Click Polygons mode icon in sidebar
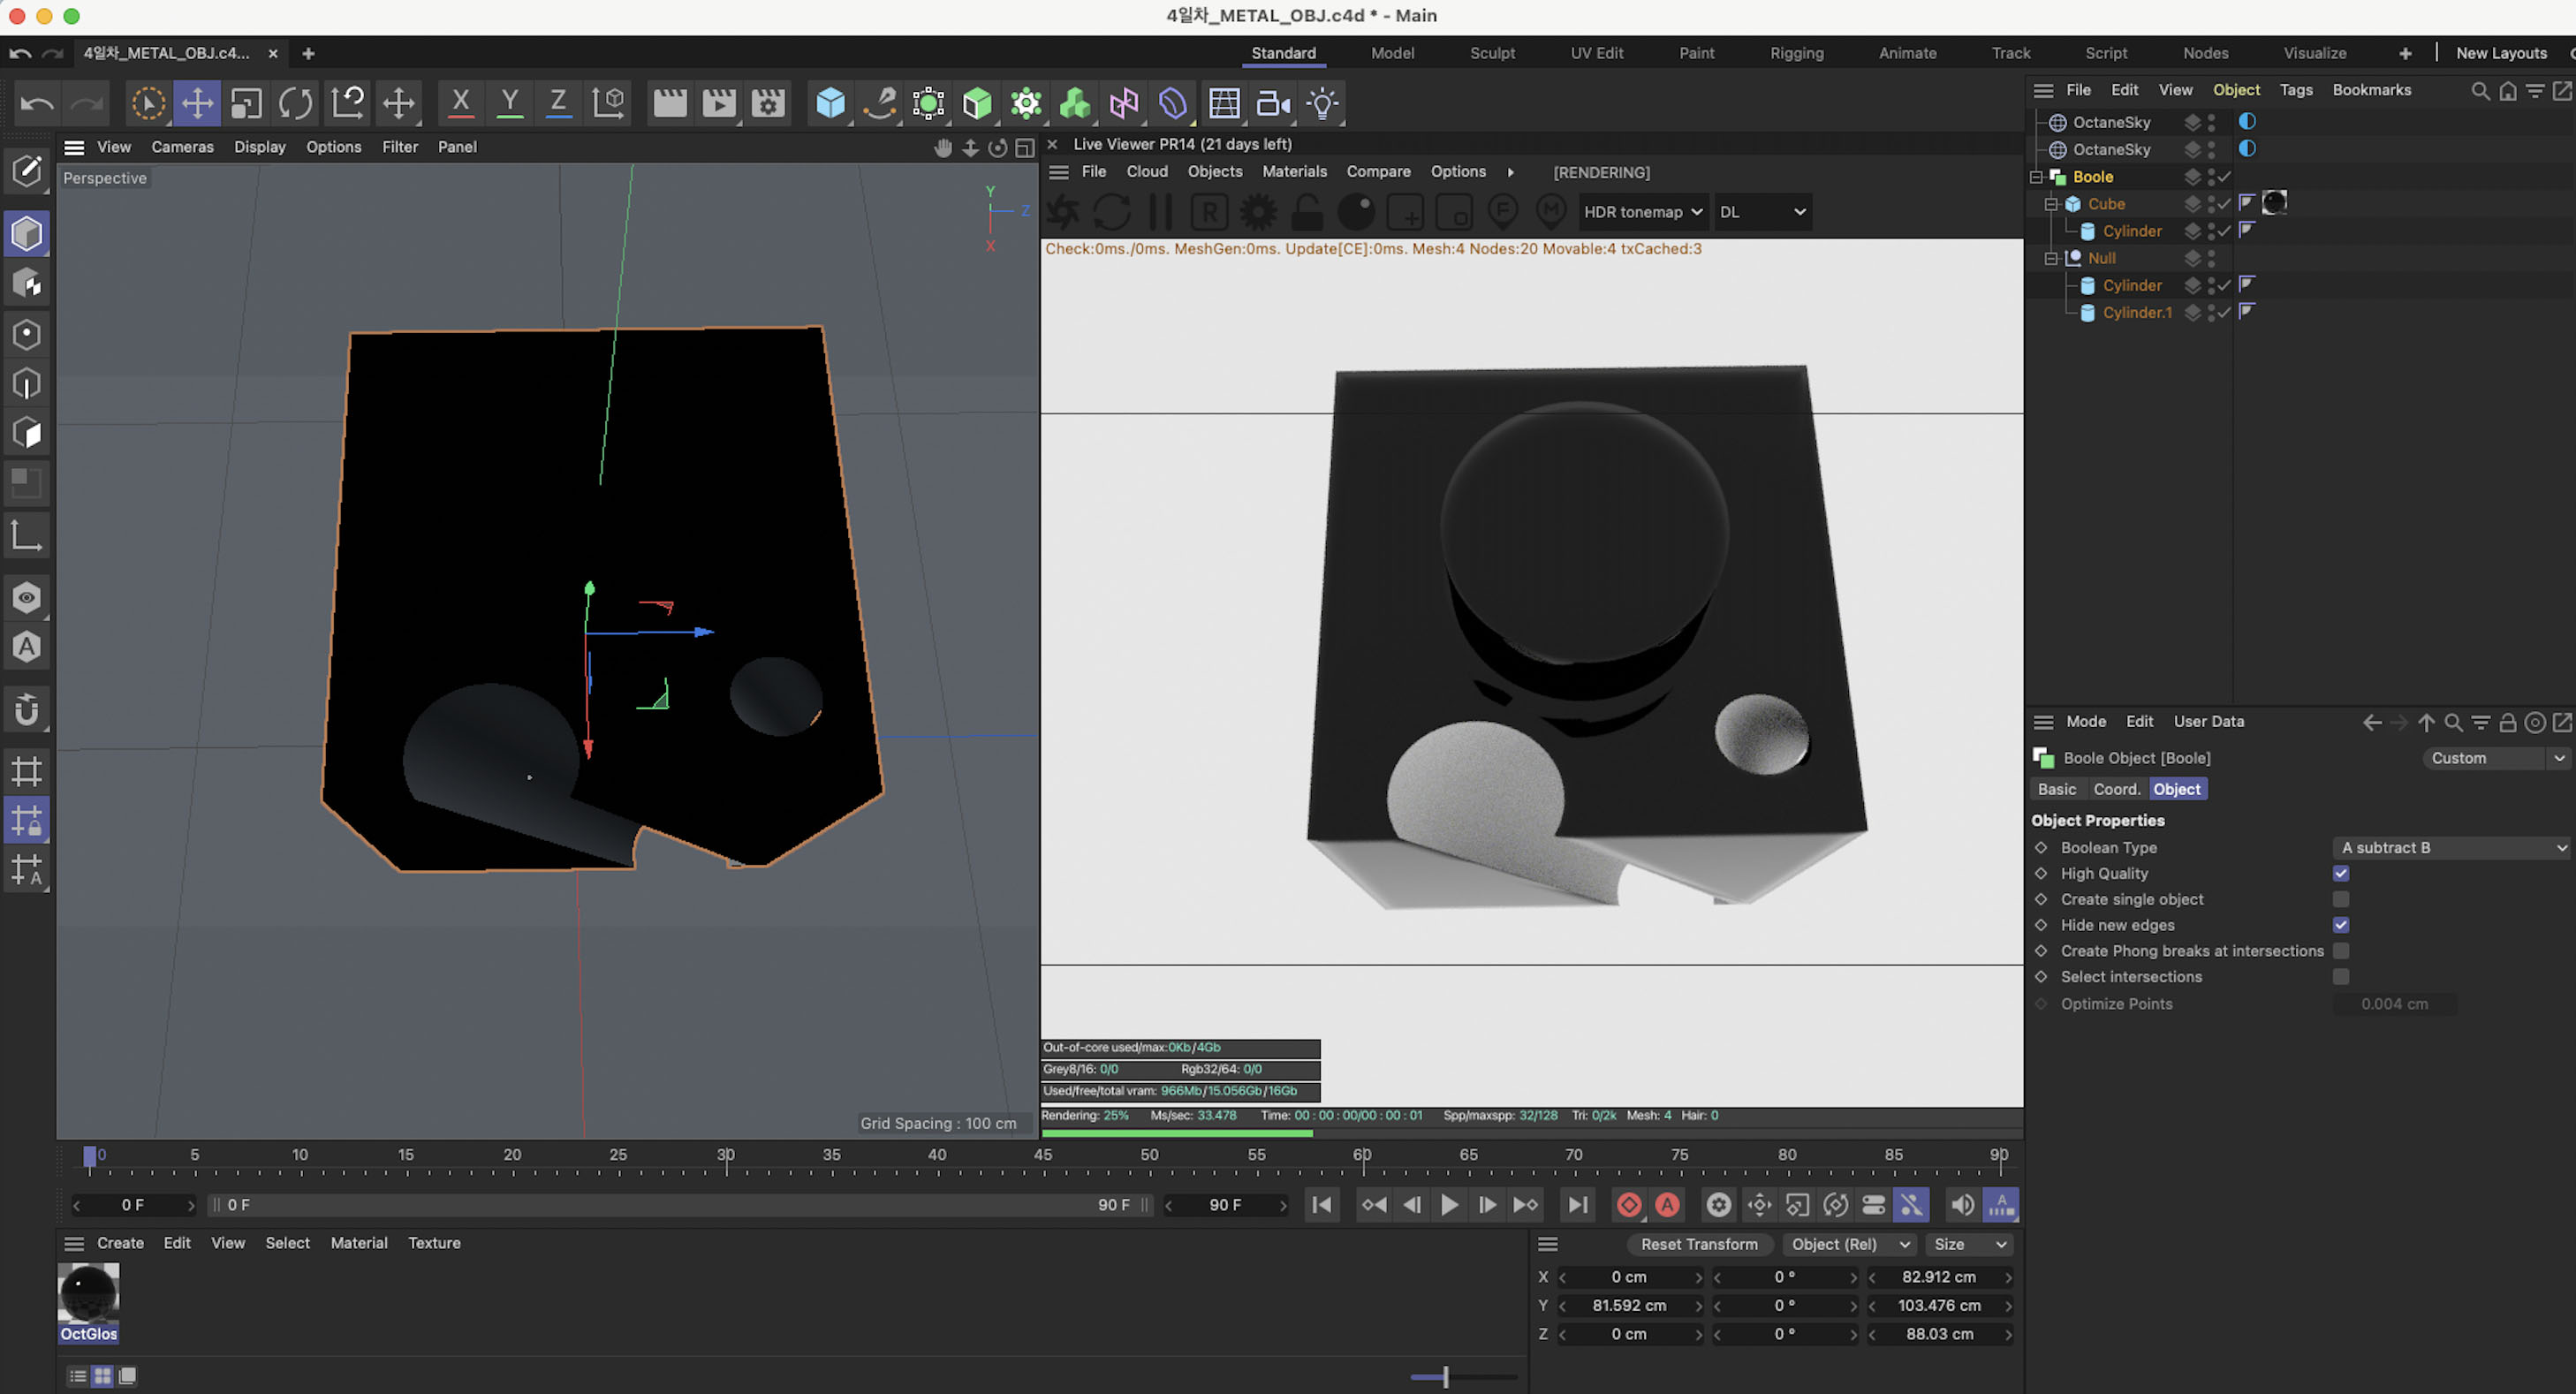2576x1394 pixels. coord(27,433)
